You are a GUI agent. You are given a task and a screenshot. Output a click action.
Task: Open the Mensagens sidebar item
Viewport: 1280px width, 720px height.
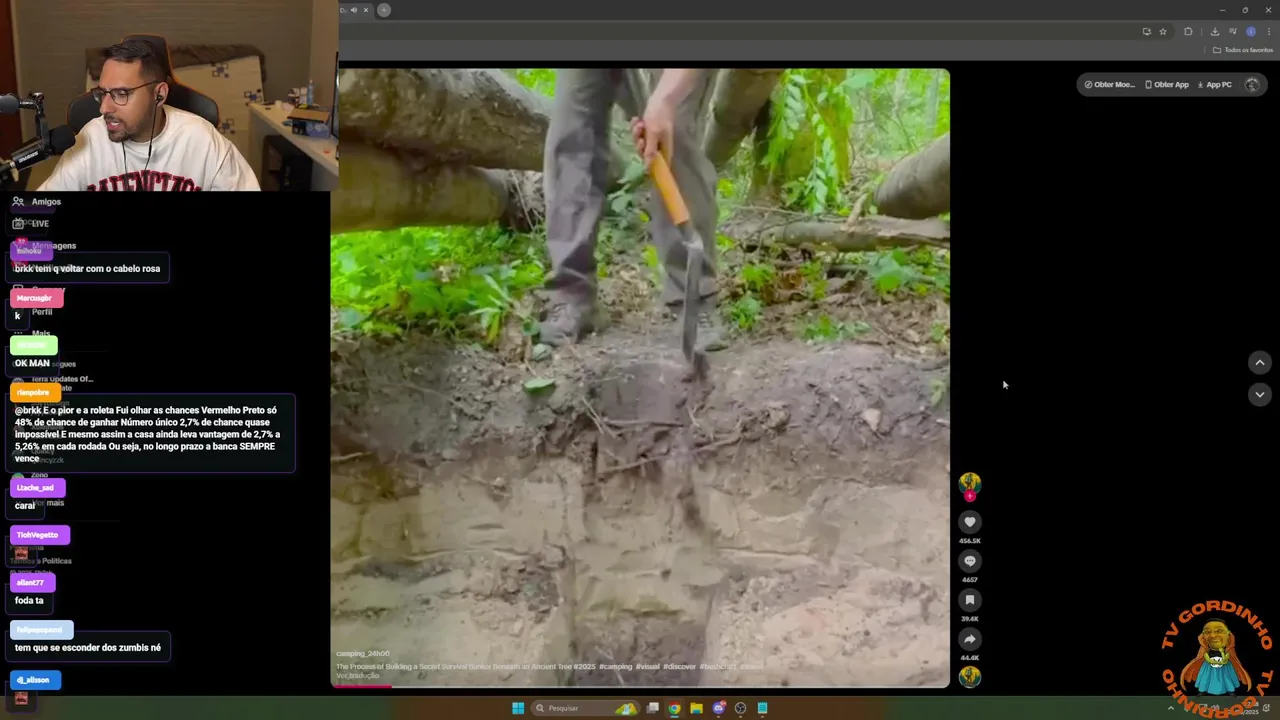pos(54,246)
